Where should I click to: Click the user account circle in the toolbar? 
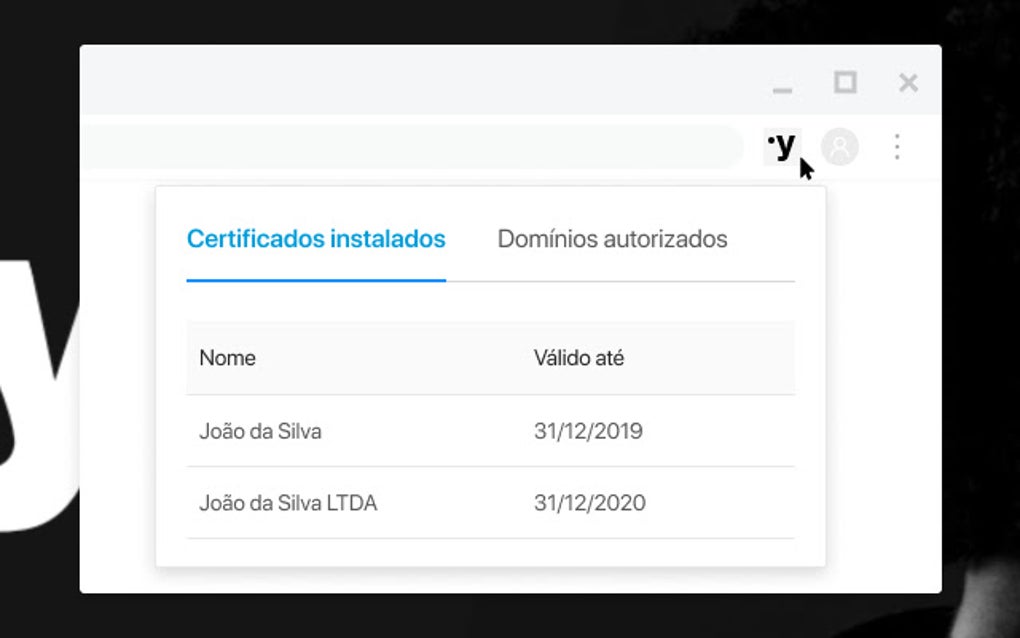[841, 146]
